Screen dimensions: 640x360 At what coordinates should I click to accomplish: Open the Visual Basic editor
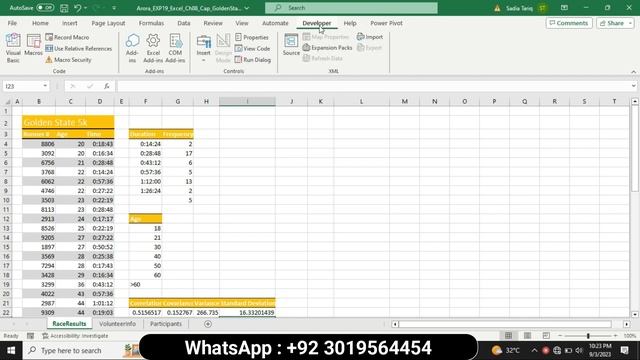(13, 48)
